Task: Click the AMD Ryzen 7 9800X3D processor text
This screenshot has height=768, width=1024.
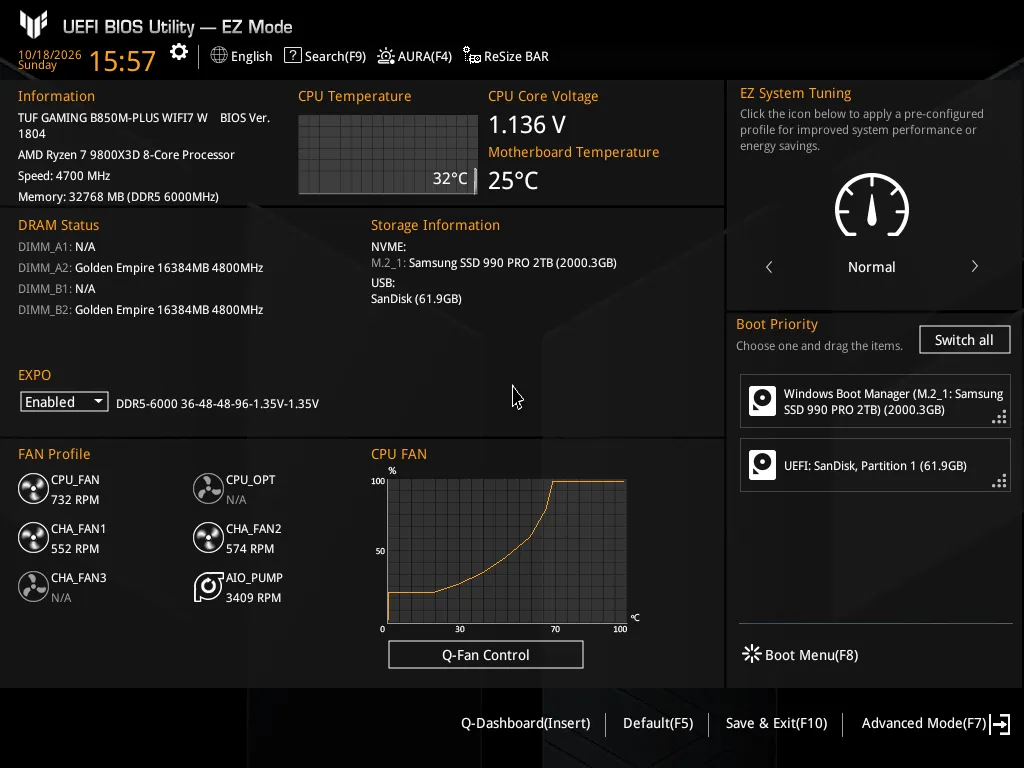Action: click(x=126, y=155)
